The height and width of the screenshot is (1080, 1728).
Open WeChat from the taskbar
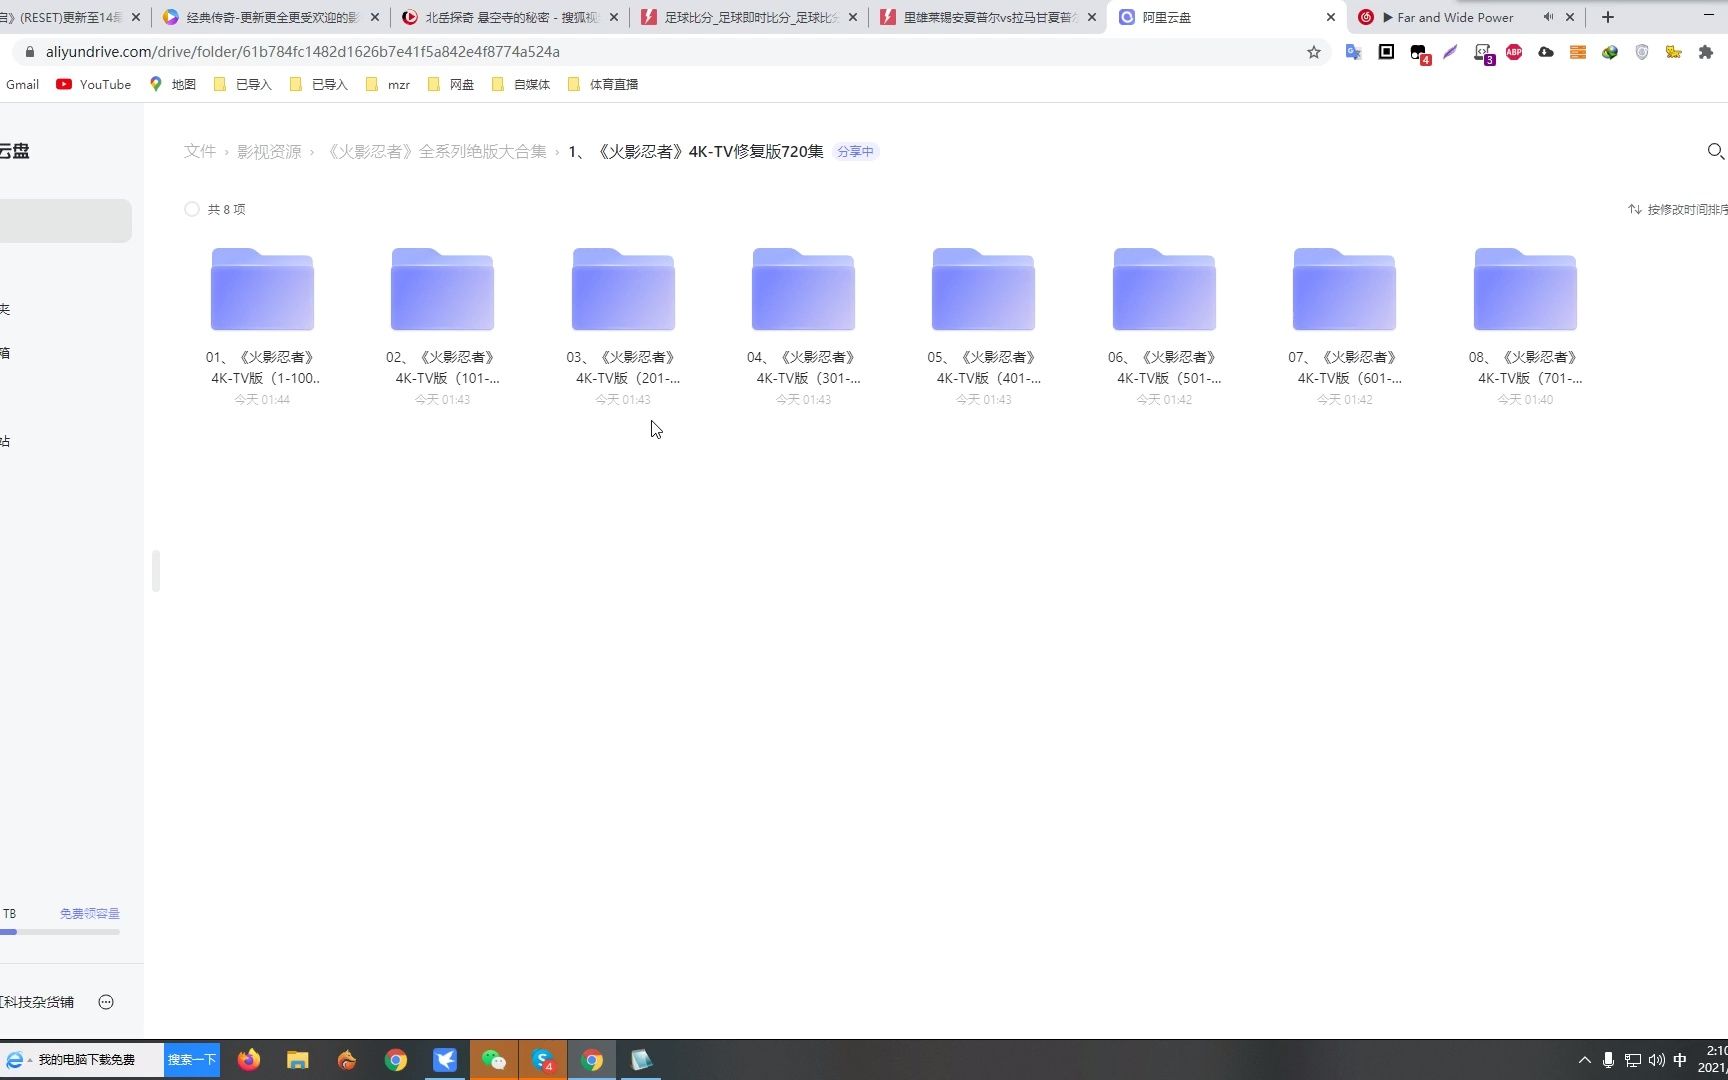coord(494,1060)
